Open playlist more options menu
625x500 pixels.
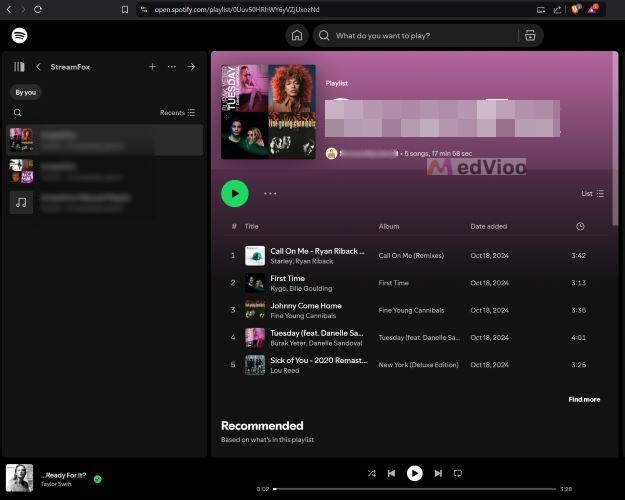(270, 193)
